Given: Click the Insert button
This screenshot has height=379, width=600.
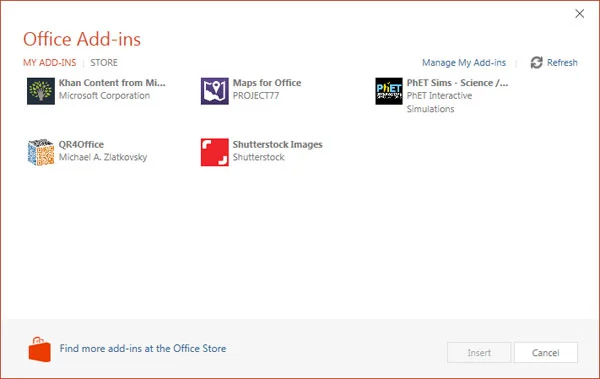Looking at the screenshot, I should tap(479, 353).
